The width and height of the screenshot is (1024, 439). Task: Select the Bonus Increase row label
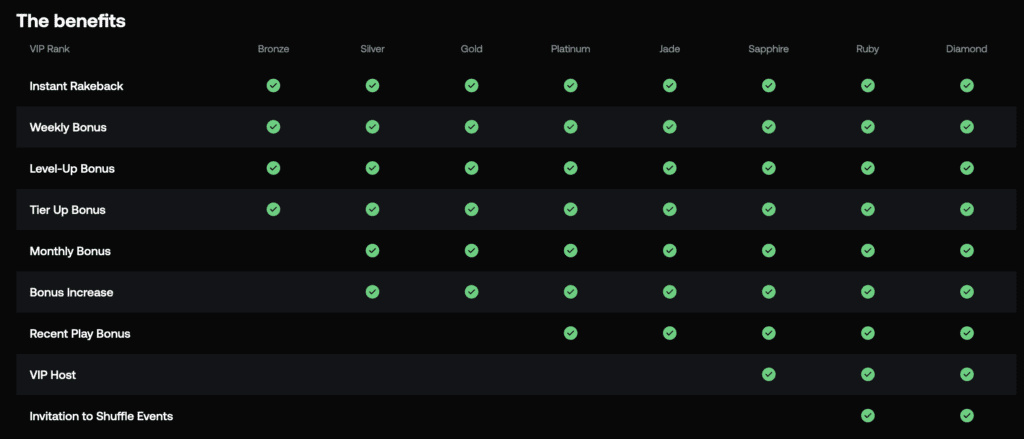71,292
